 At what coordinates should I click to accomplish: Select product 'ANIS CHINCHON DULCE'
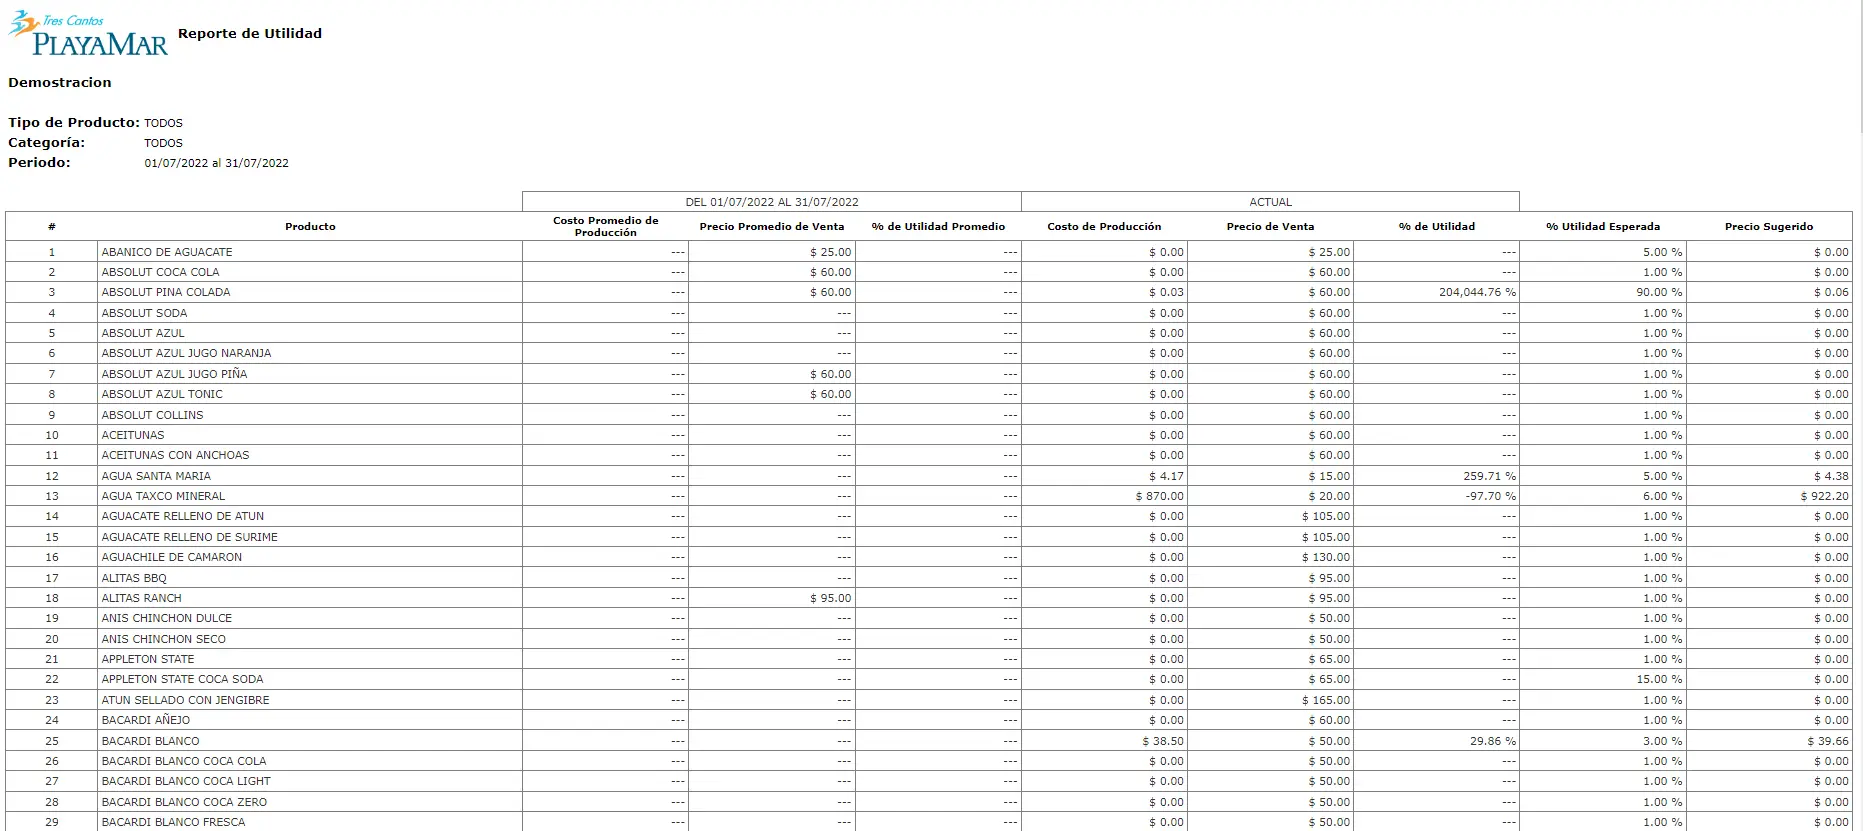pyautogui.click(x=167, y=618)
